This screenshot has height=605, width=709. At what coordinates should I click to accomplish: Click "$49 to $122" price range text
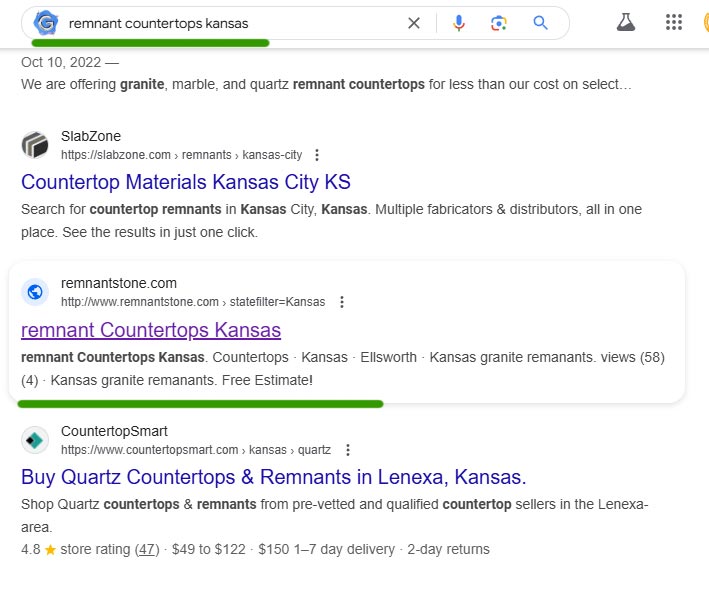click(x=208, y=549)
